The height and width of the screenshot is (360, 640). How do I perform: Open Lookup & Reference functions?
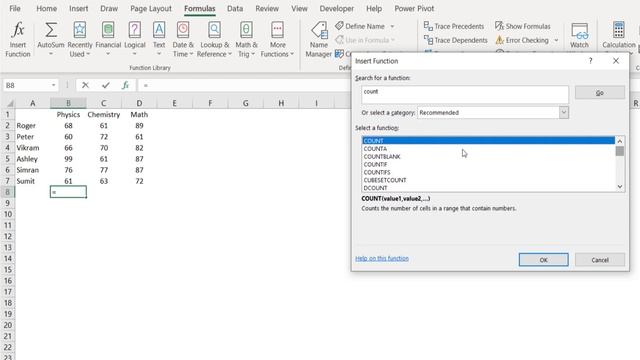click(214, 40)
